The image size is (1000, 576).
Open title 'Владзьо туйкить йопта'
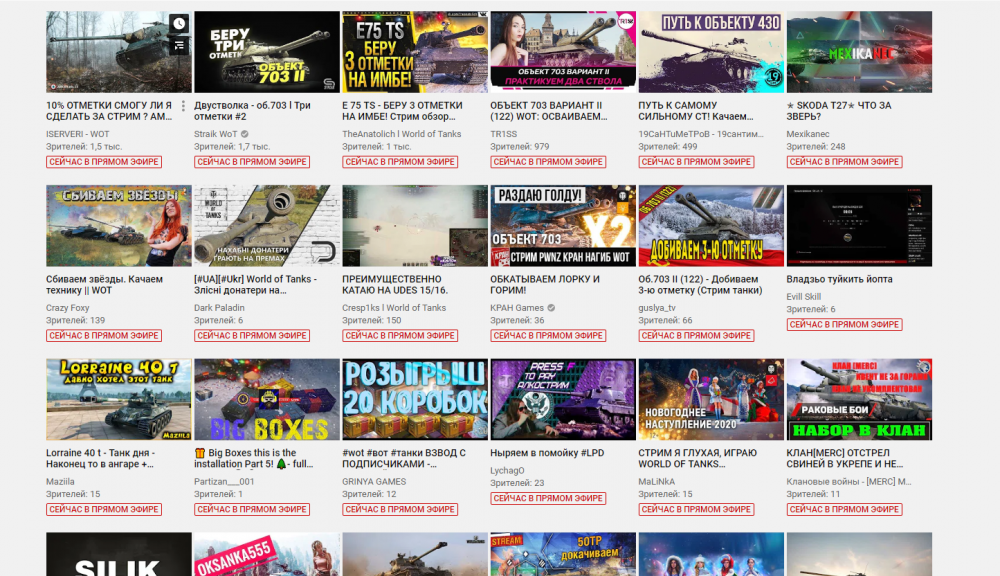click(x=839, y=279)
